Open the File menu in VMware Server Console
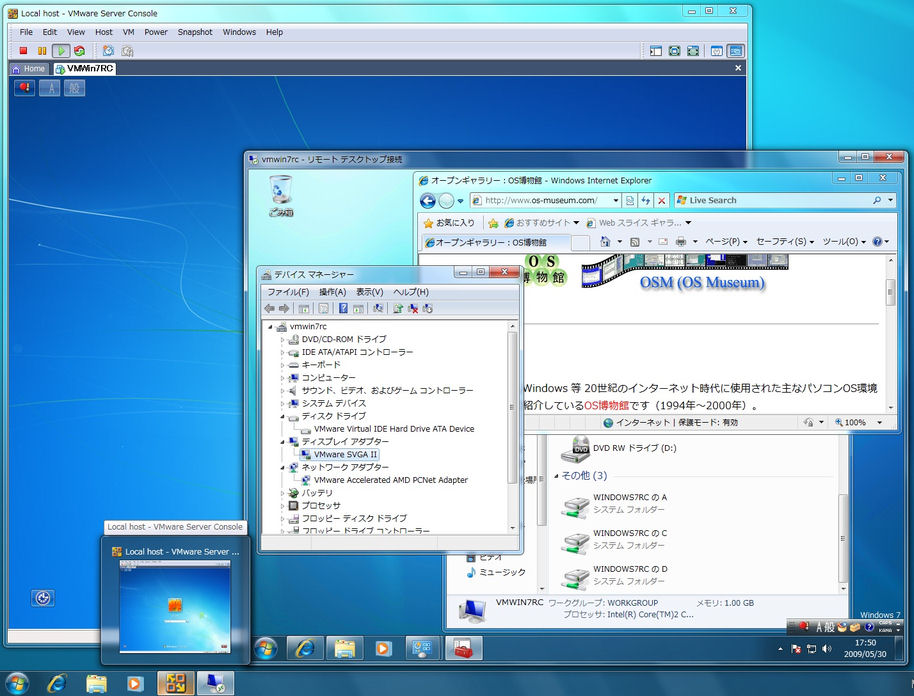 click(26, 32)
